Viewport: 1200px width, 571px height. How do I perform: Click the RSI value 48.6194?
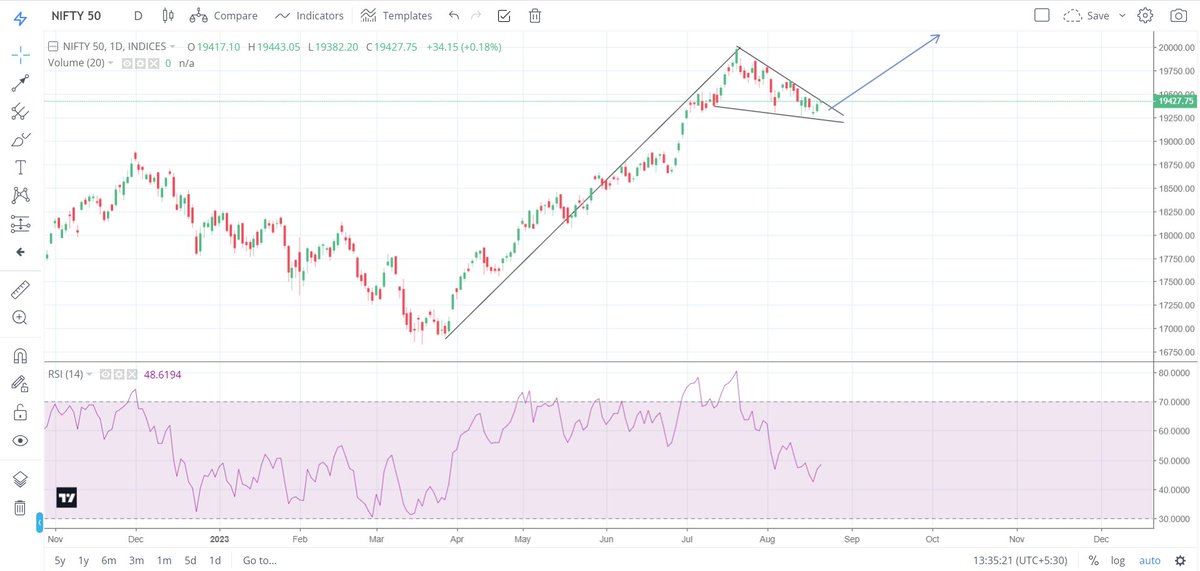pos(161,374)
